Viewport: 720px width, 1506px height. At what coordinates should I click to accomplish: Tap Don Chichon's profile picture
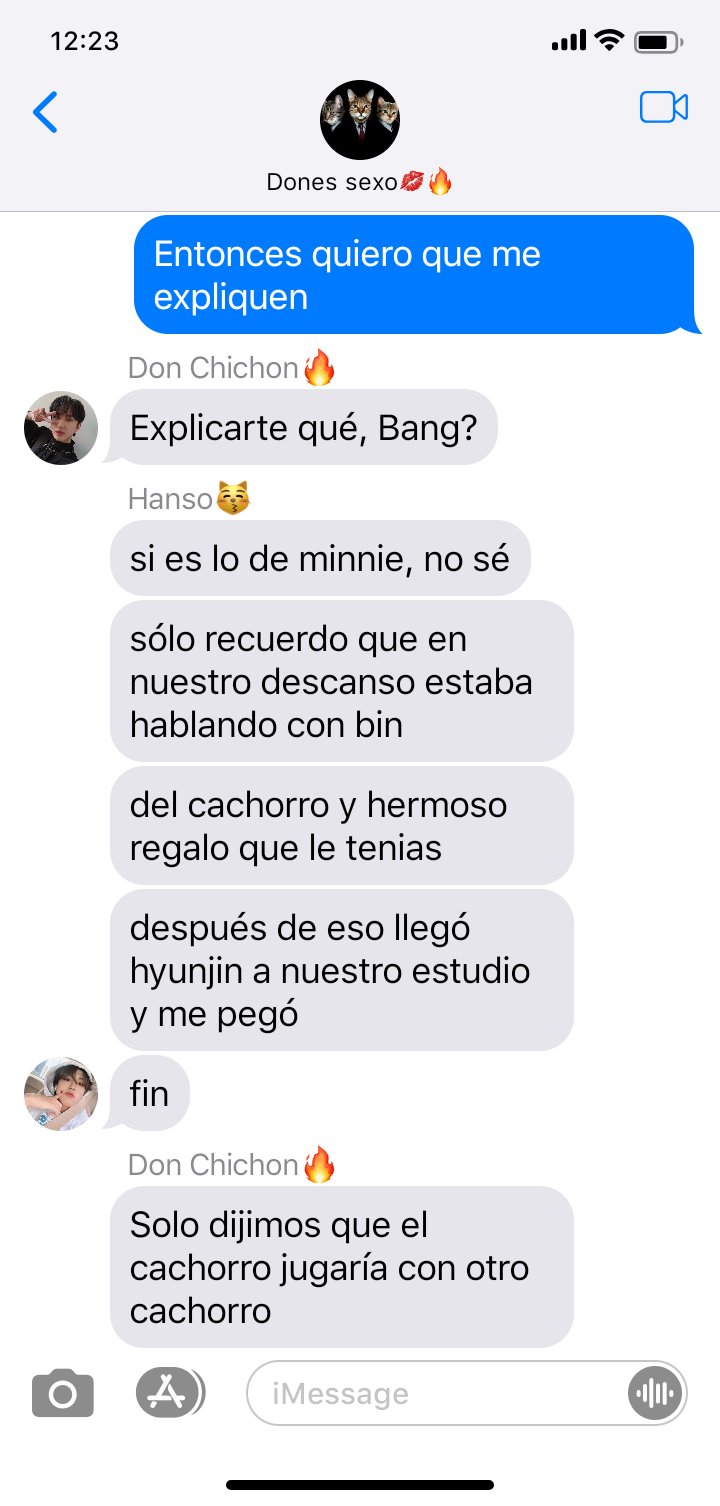tap(61, 428)
